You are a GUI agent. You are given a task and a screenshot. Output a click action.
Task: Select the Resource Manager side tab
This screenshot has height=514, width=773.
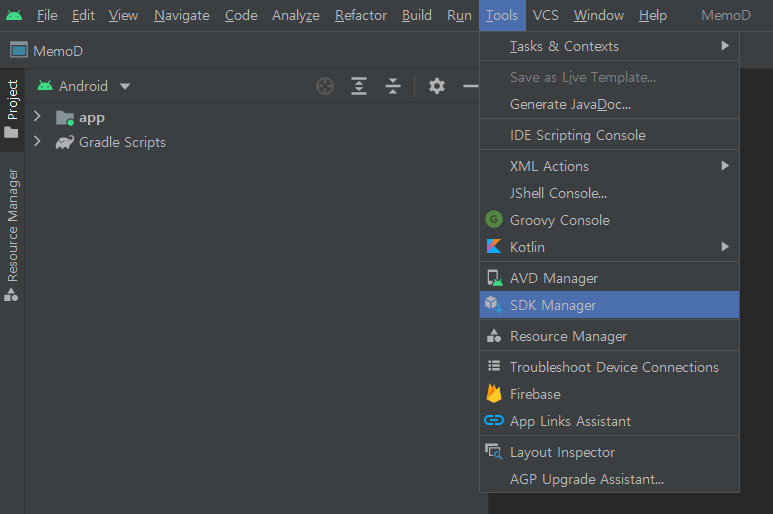(12, 235)
